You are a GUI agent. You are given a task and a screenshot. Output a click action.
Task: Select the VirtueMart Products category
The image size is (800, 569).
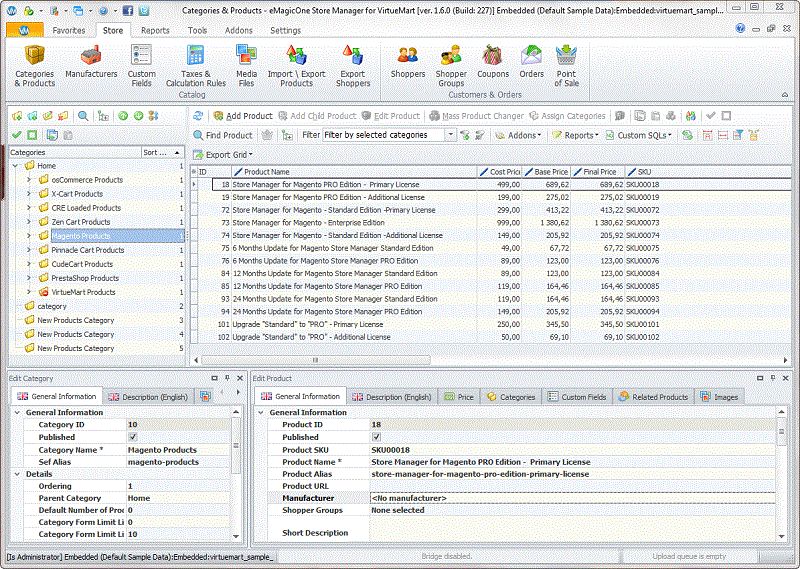pos(83,292)
